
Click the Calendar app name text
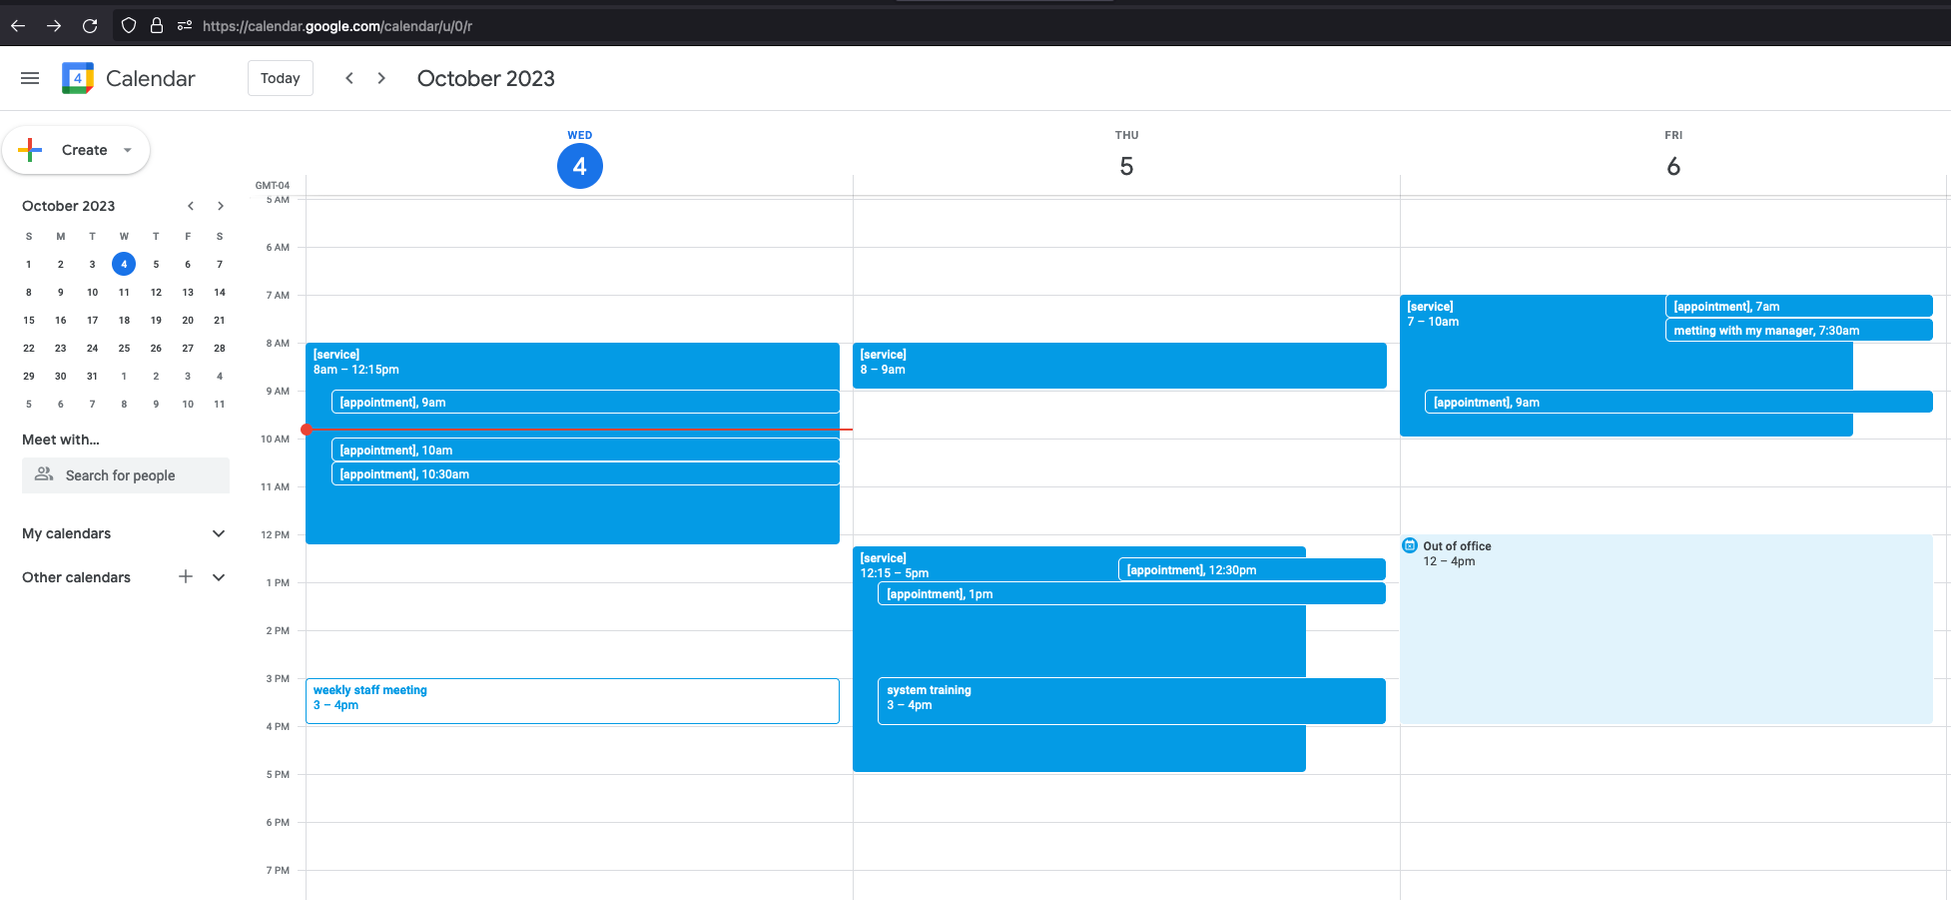151,78
